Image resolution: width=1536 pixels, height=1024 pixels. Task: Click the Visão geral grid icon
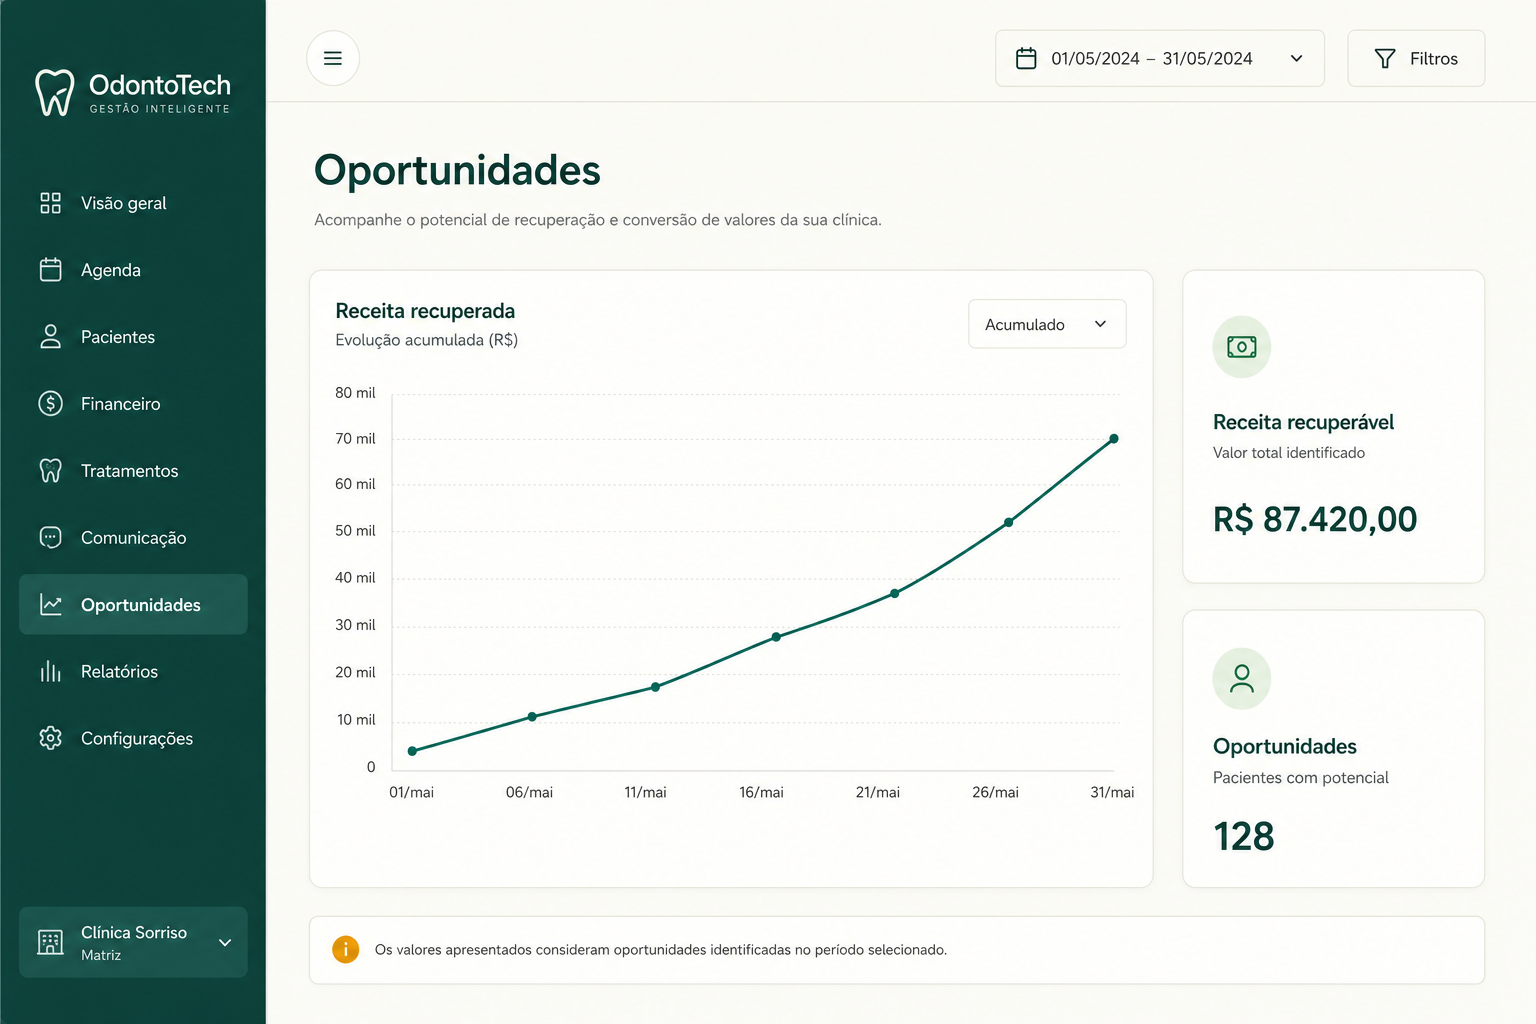click(x=50, y=203)
